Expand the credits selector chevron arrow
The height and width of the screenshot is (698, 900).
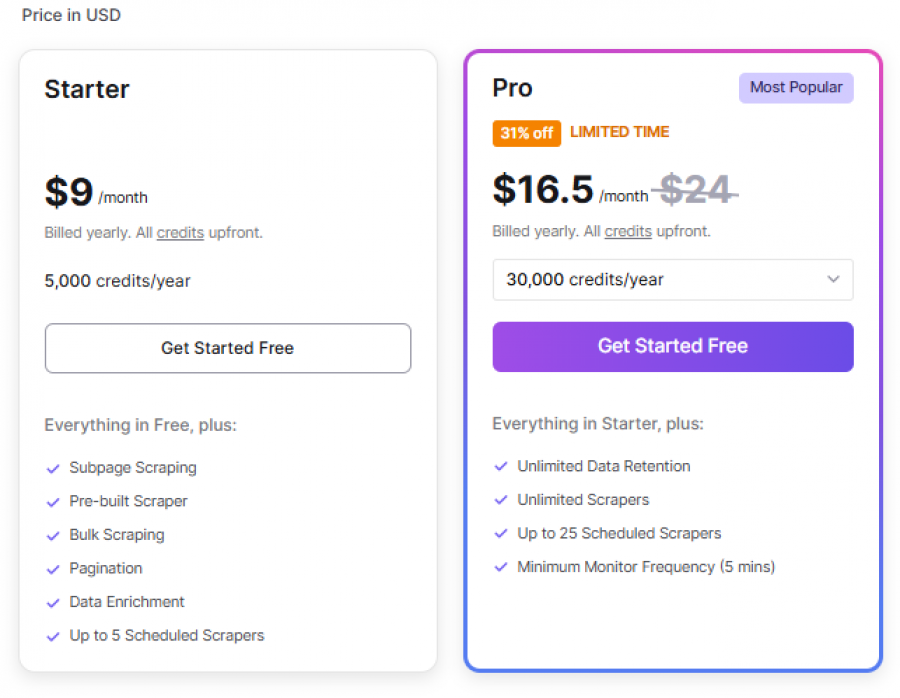[834, 280]
